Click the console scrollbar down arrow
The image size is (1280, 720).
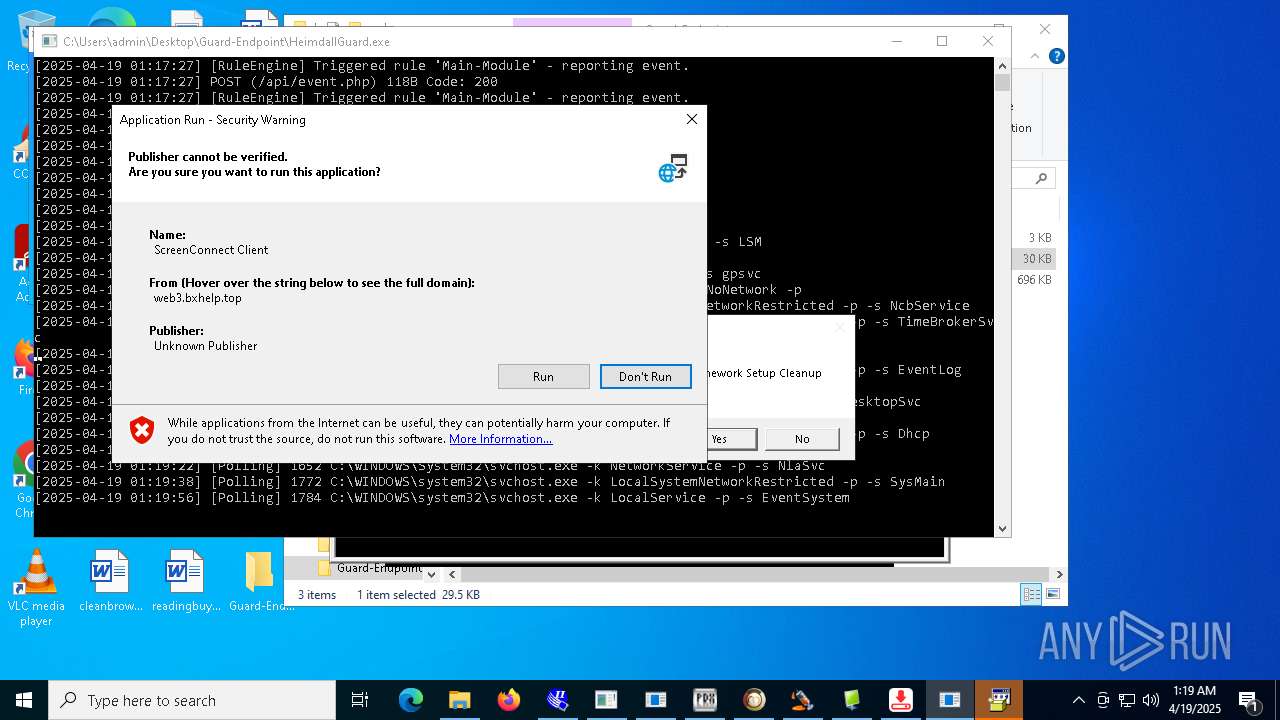(x=1002, y=529)
